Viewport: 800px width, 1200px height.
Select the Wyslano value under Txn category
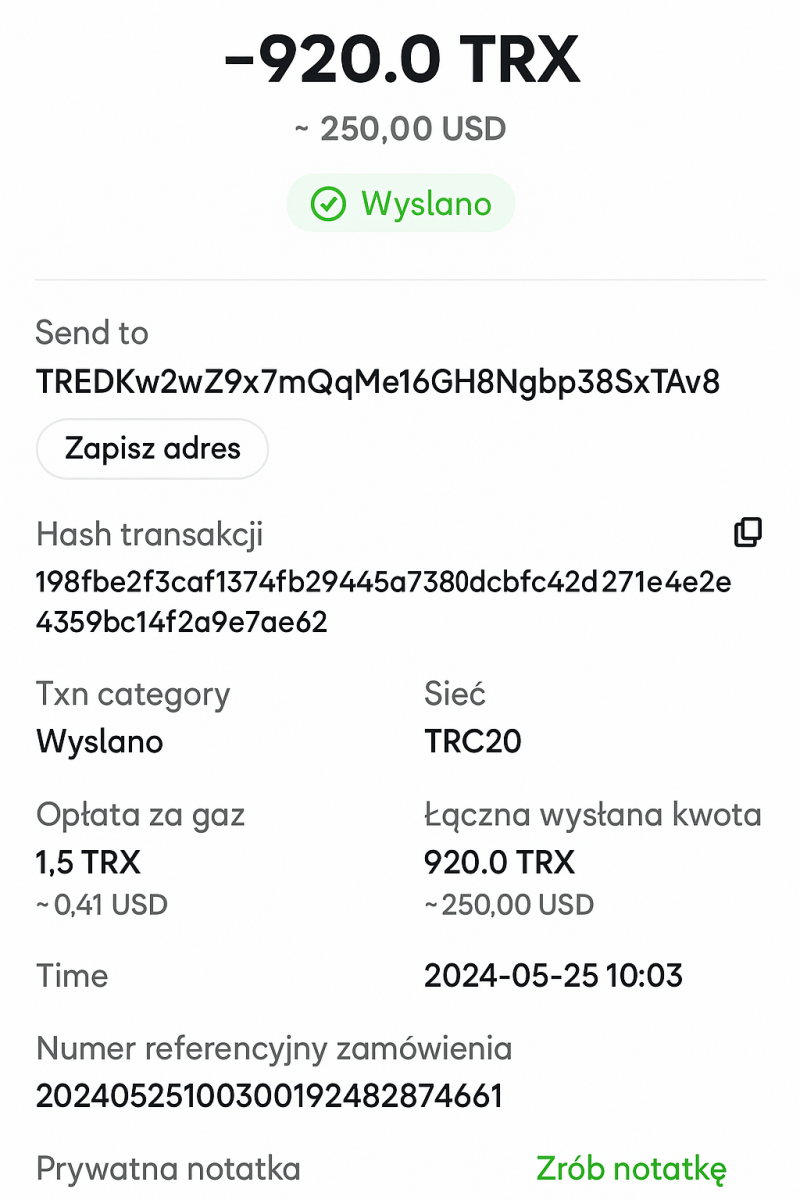click(100, 741)
